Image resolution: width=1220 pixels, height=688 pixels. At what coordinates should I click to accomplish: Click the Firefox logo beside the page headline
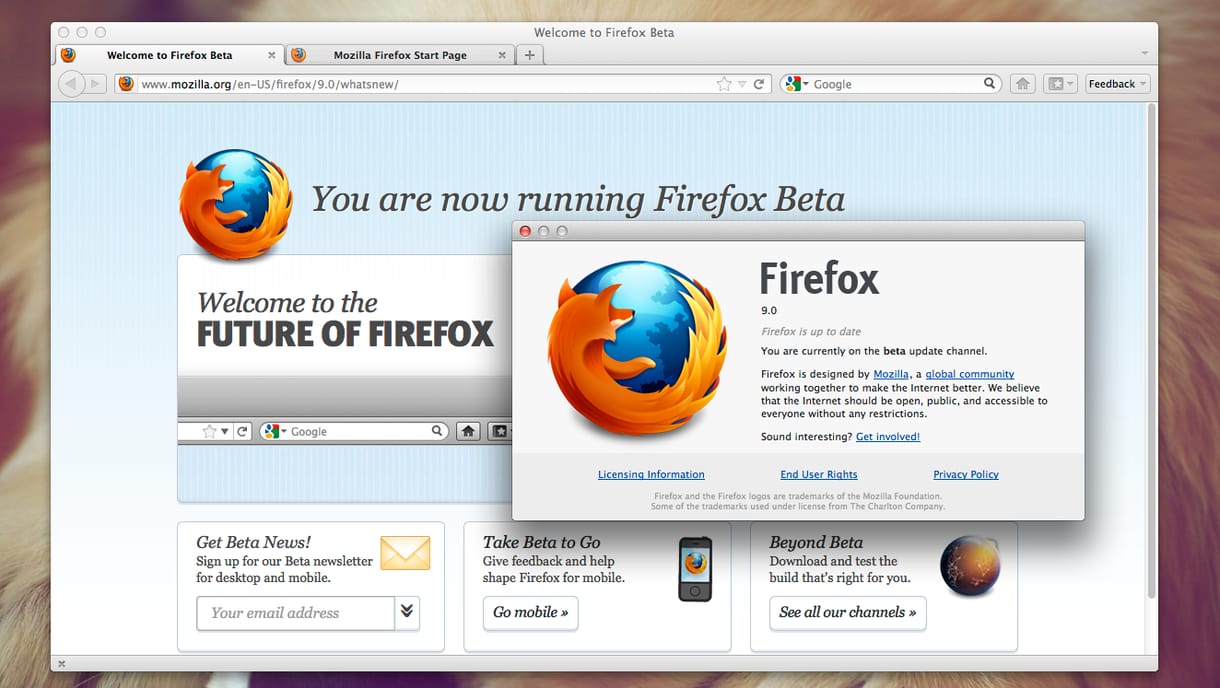[236, 205]
